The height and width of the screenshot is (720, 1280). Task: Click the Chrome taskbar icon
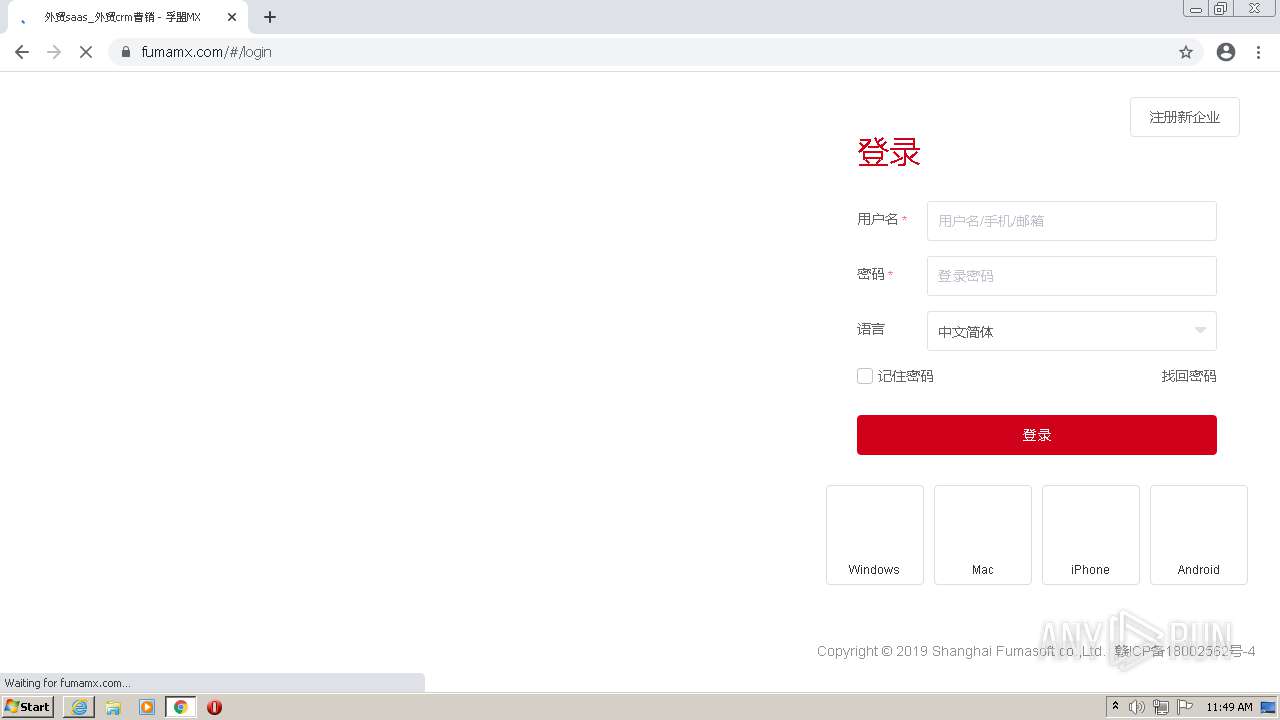(x=180, y=707)
